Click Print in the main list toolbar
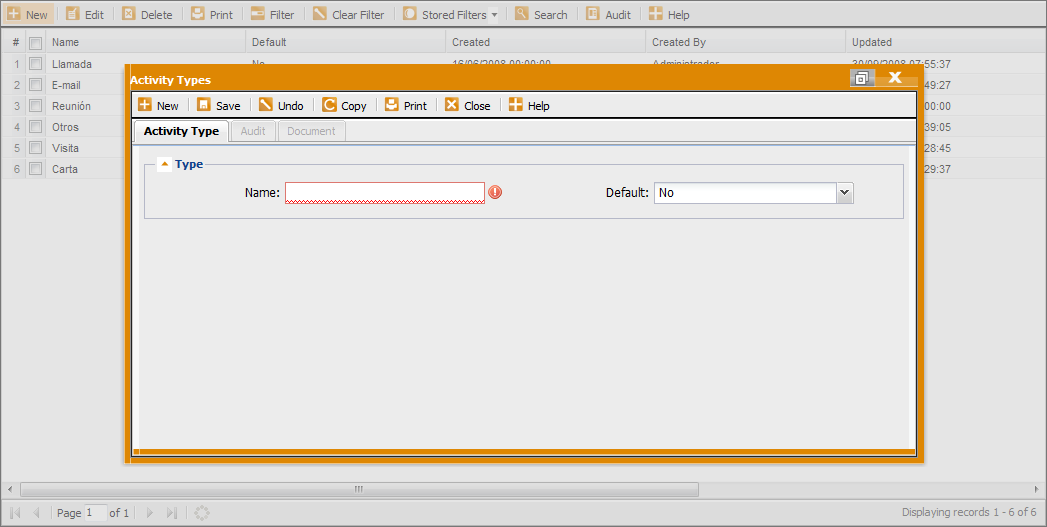 212,14
